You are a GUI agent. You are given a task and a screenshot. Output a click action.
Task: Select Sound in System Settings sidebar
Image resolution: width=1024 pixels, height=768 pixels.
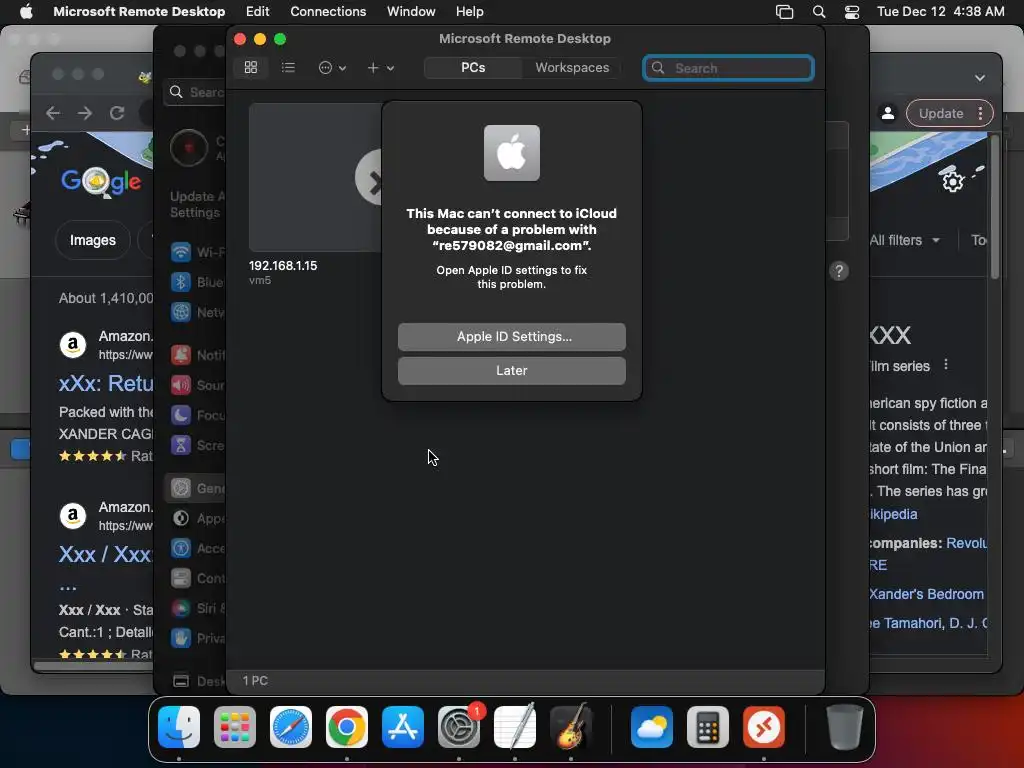[197, 385]
